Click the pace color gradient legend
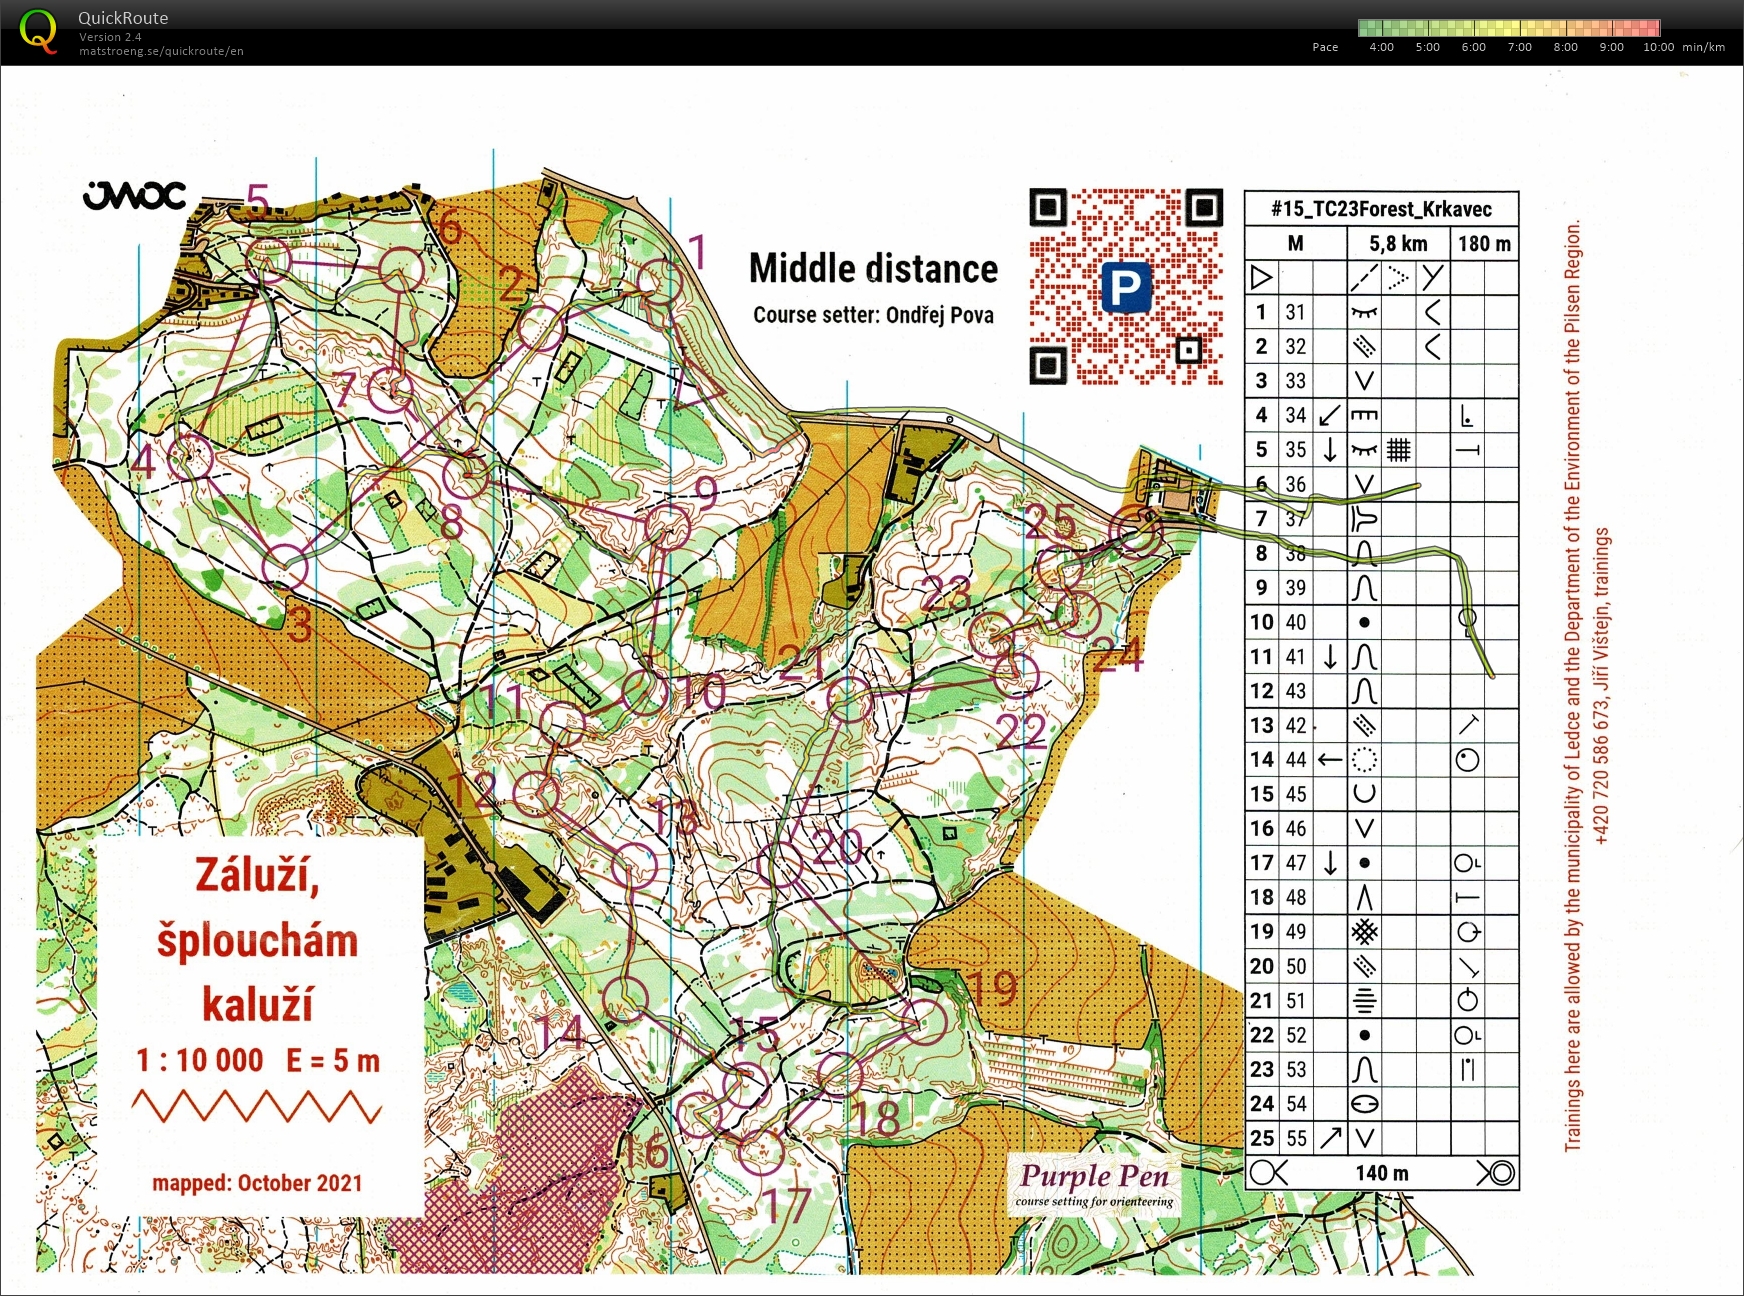The image size is (1744, 1296). (x=1508, y=28)
